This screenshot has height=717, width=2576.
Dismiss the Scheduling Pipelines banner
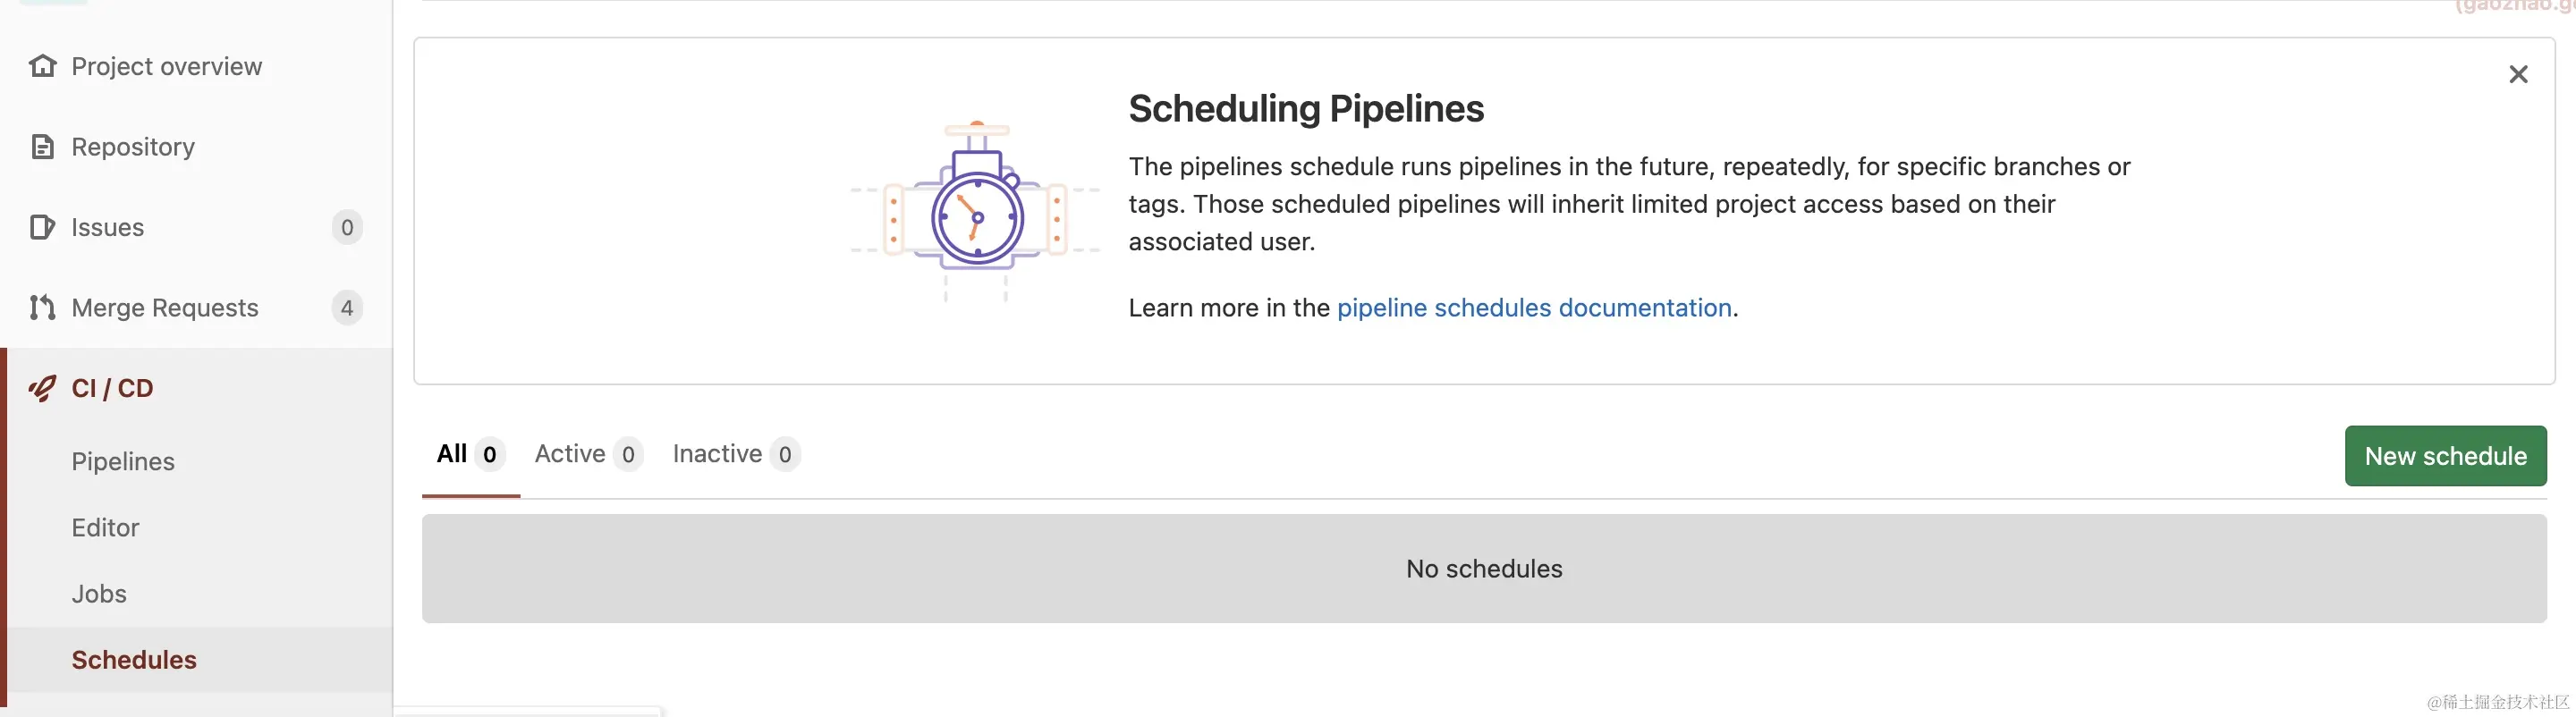pos(2517,75)
